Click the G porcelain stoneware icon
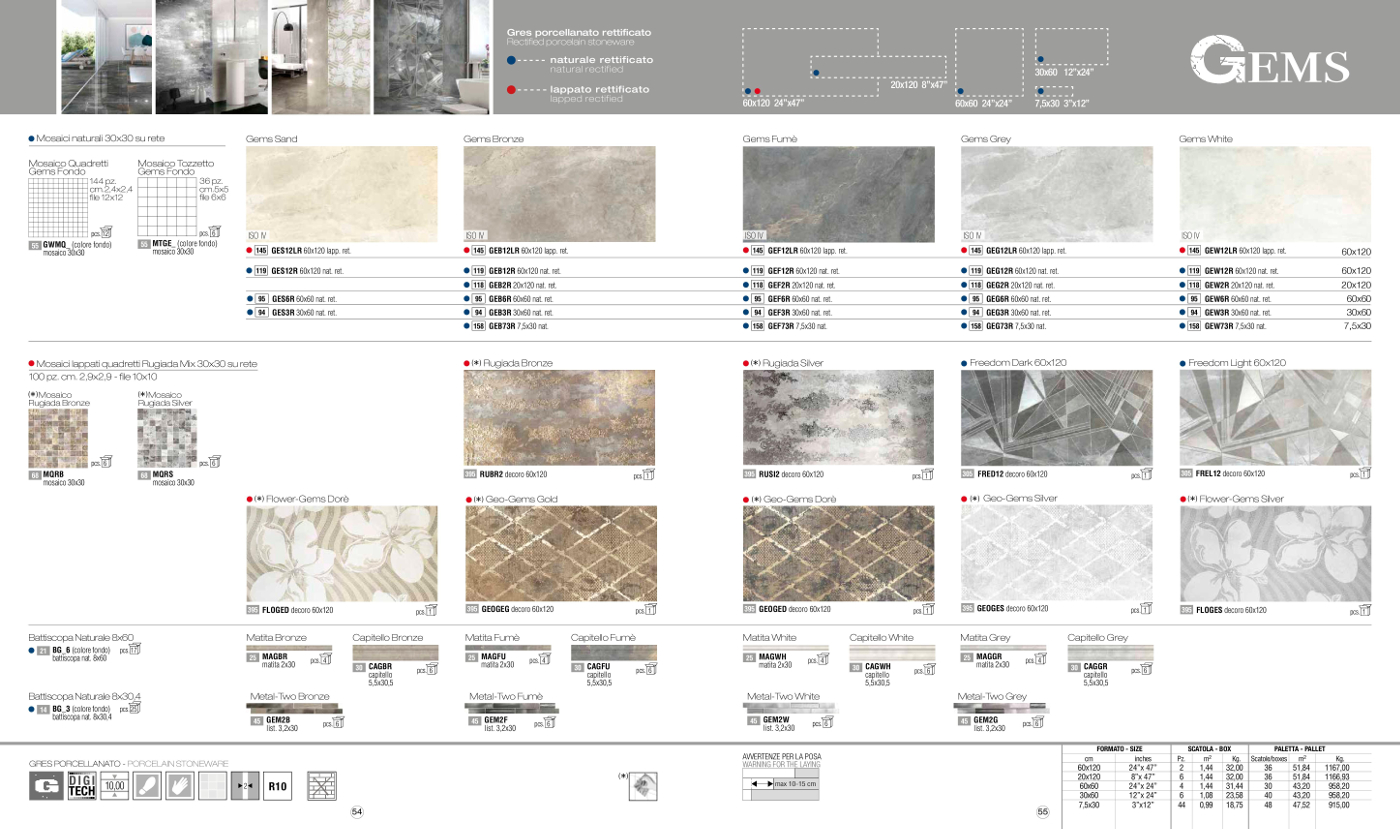 coord(45,787)
